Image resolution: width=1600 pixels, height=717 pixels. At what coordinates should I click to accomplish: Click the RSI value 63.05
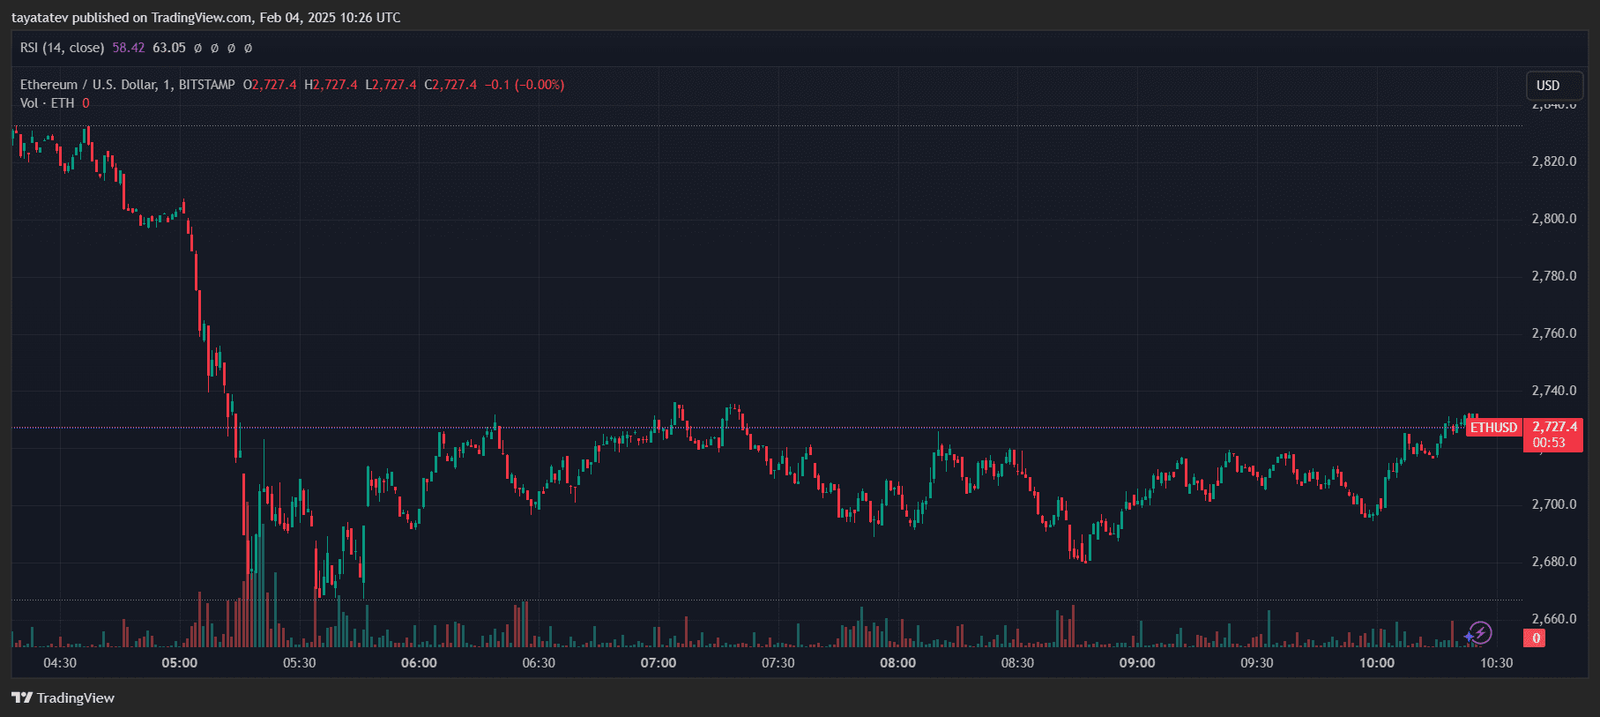tap(169, 48)
